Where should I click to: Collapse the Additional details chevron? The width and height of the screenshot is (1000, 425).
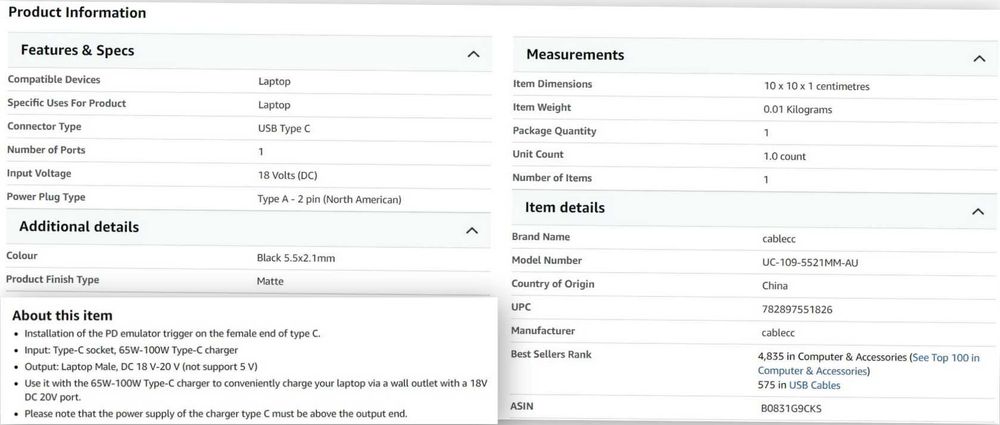point(472,230)
